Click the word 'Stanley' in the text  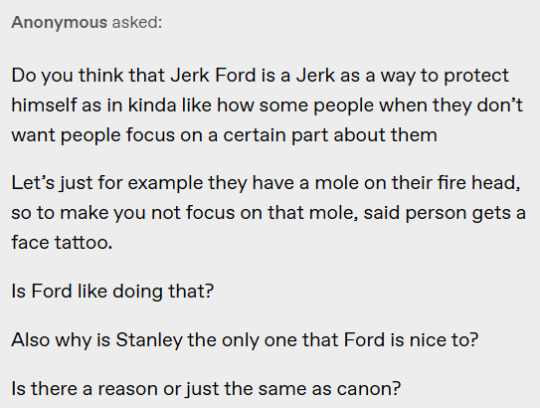pyautogui.click(x=149, y=340)
